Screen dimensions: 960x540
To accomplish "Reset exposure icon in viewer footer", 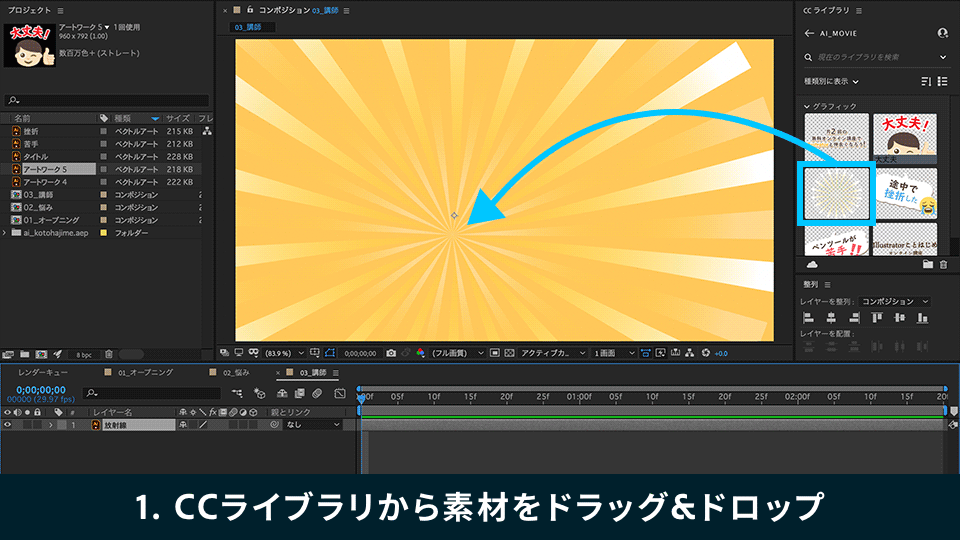I will (706, 353).
